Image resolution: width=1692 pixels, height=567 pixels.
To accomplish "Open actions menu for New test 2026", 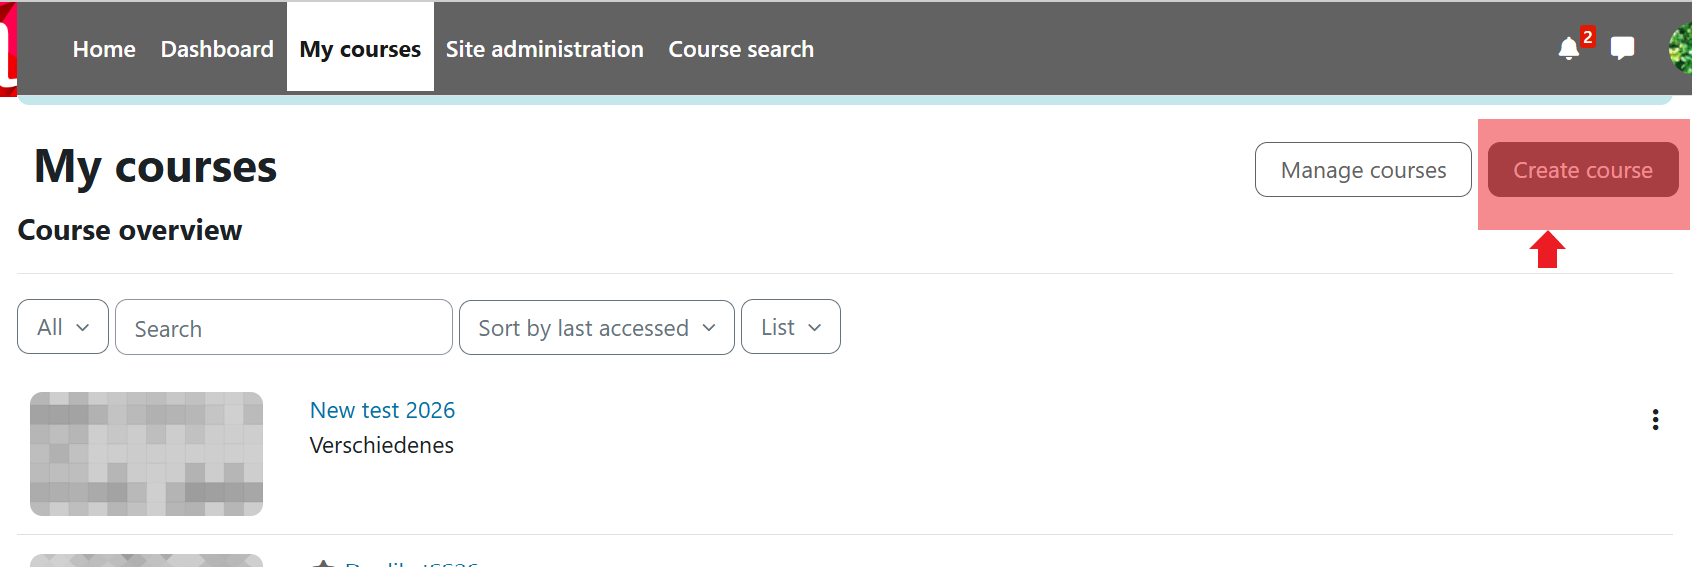I will (x=1655, y=420).
